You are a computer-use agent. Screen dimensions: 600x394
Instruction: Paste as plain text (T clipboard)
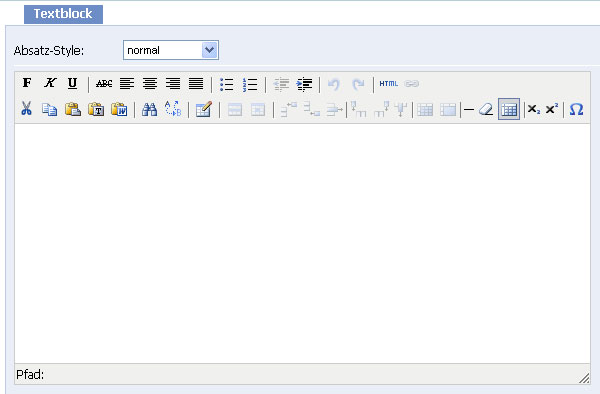click(x=96, y=109)
